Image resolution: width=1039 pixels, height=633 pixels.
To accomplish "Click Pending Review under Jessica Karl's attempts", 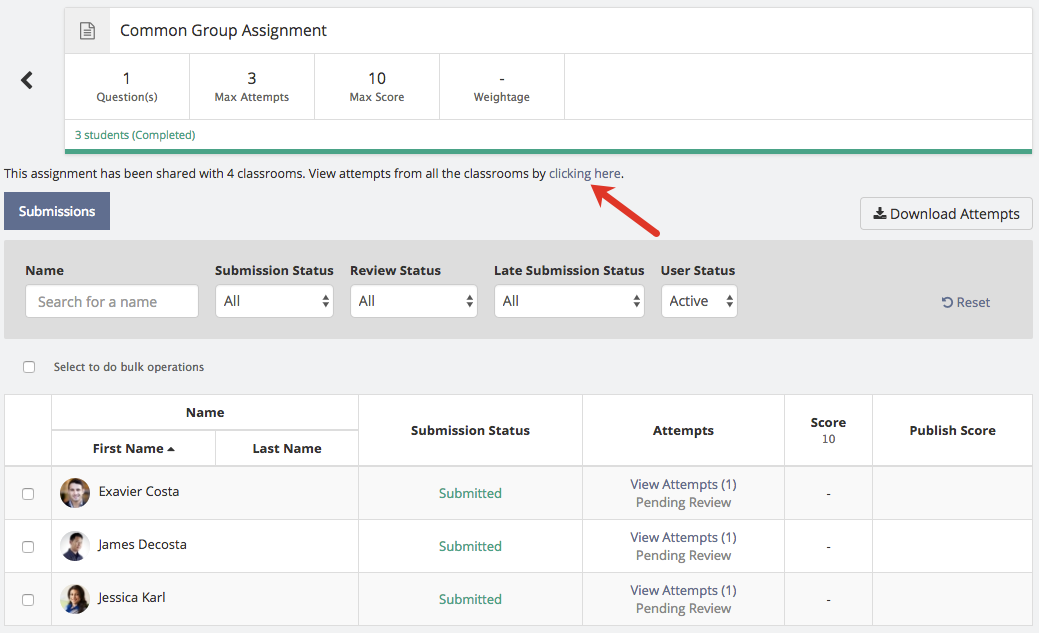I will coord(683,608).
